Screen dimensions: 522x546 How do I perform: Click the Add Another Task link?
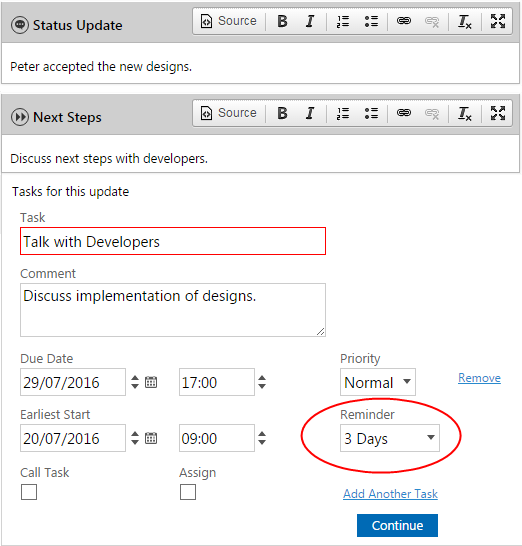(390, 494)
